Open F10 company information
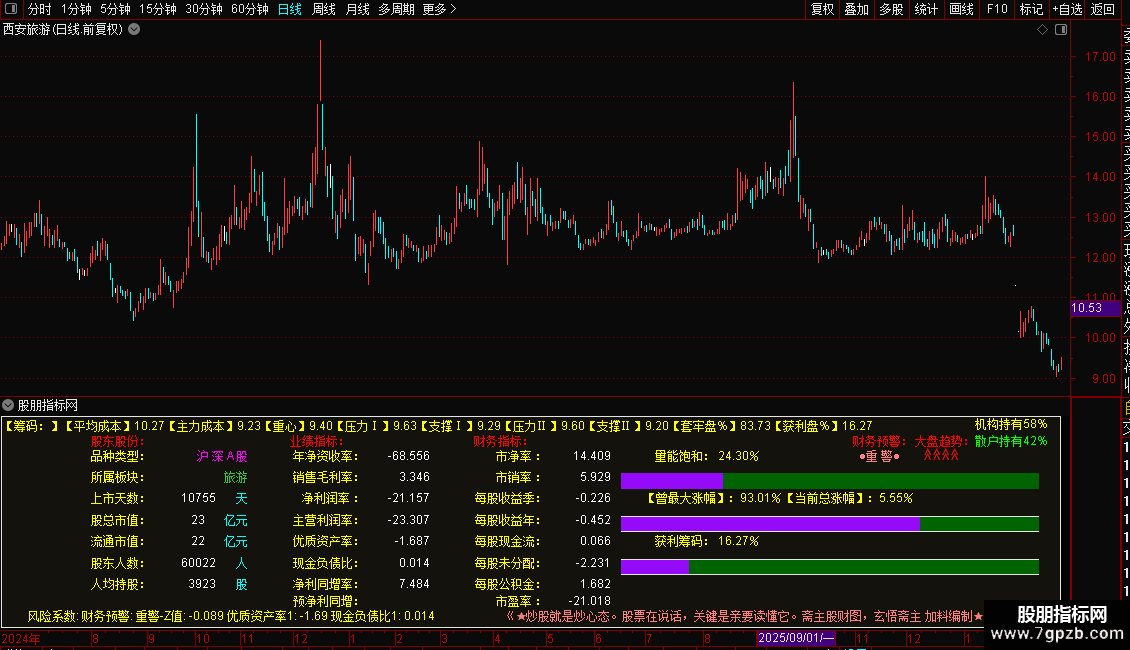Screen dimensions: 1130x650 (997, 9)
